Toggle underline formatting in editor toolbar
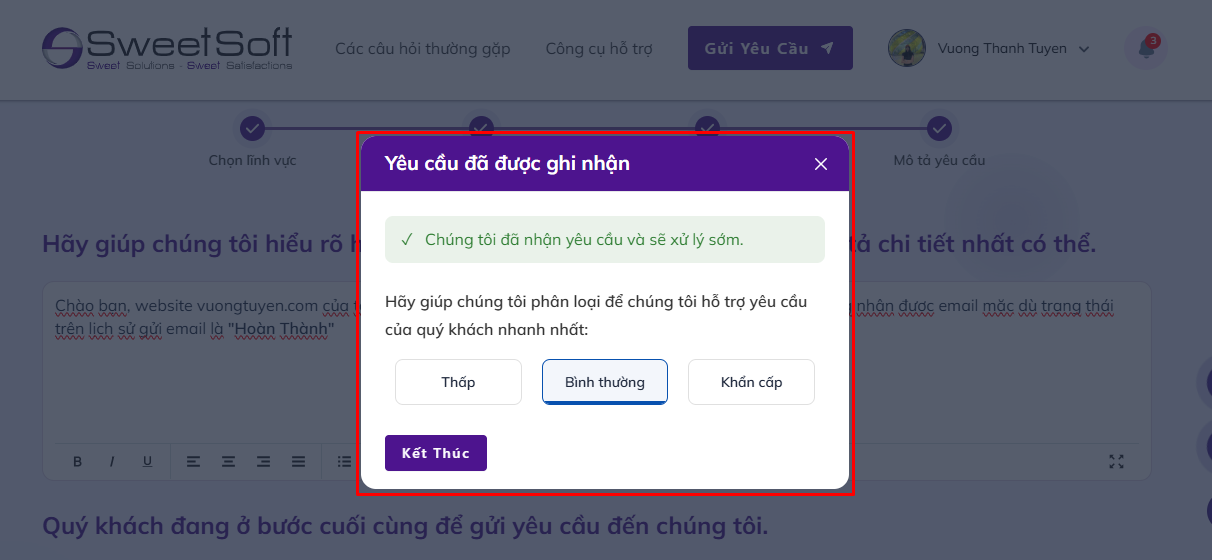 (x=147, y=461)
